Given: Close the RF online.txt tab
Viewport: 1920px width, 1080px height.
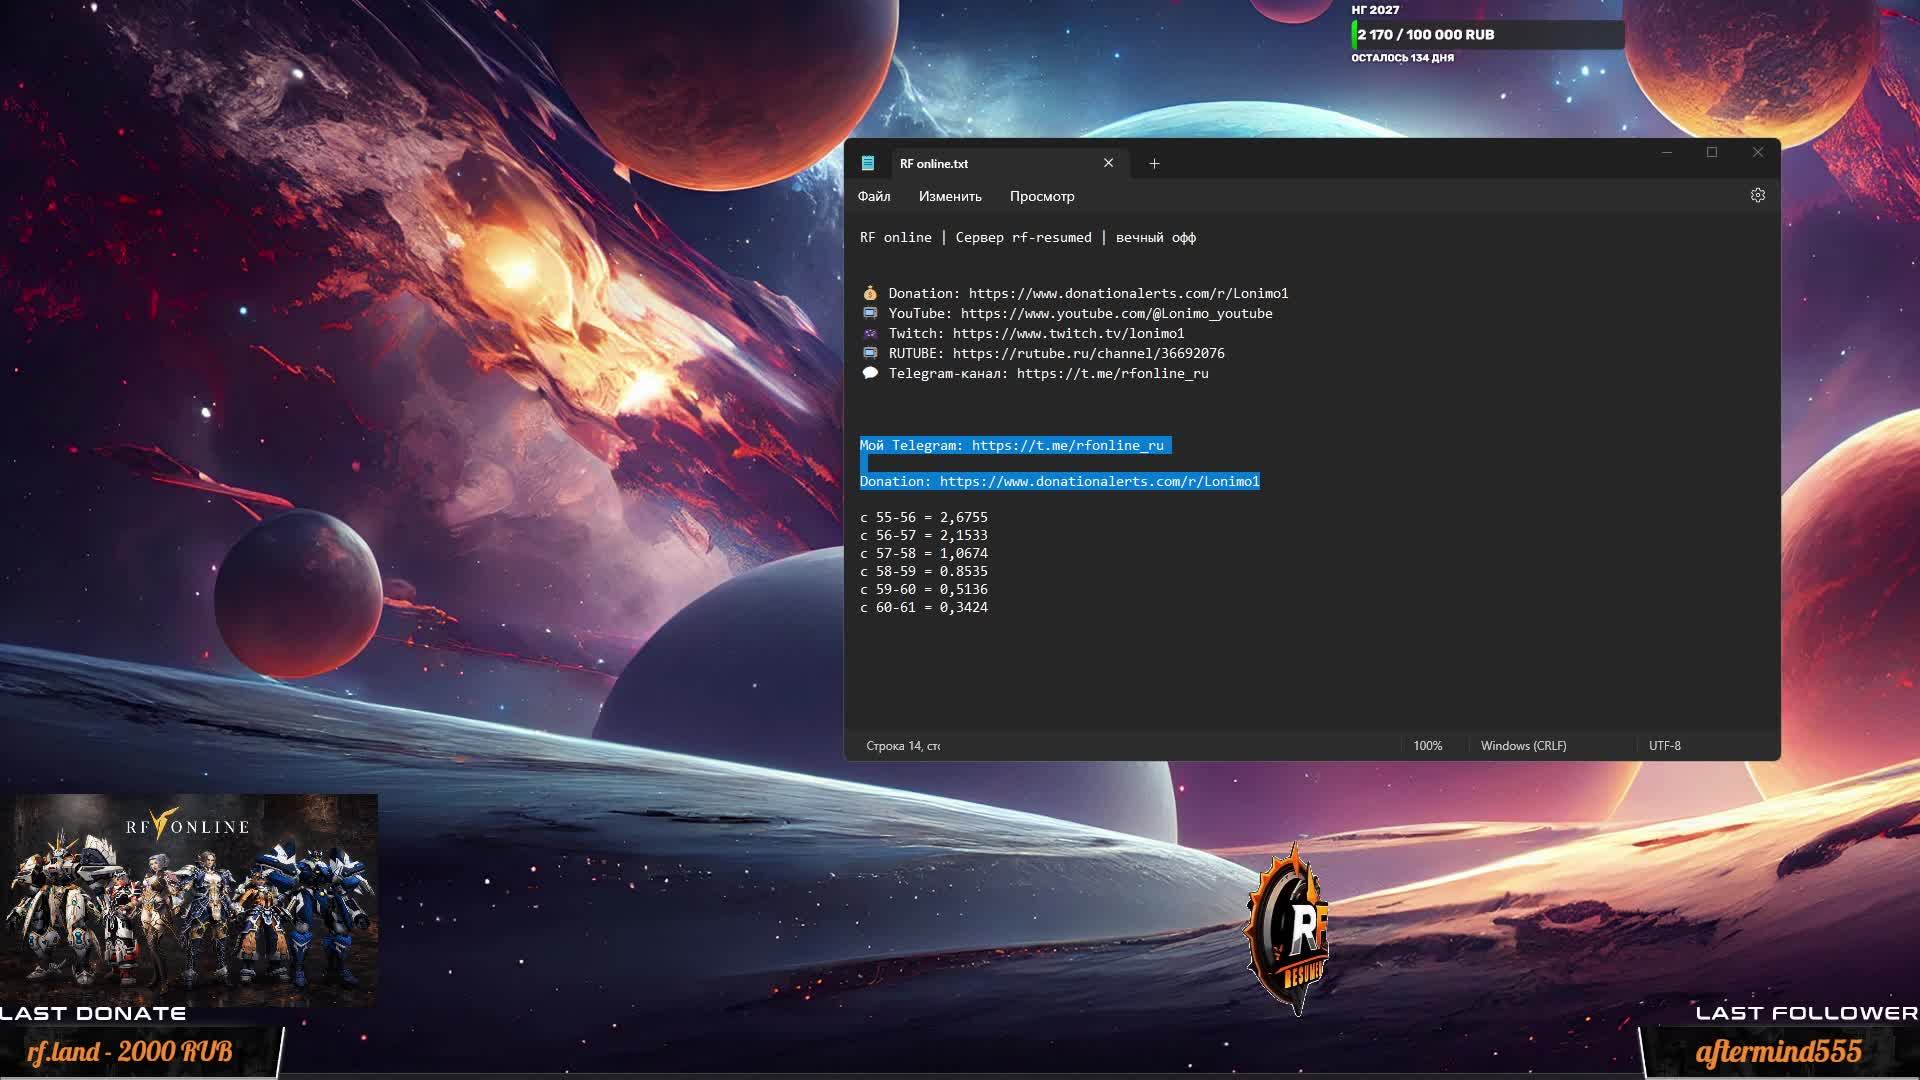Looking at the screenshot, I should click(x=1108, y=163).
